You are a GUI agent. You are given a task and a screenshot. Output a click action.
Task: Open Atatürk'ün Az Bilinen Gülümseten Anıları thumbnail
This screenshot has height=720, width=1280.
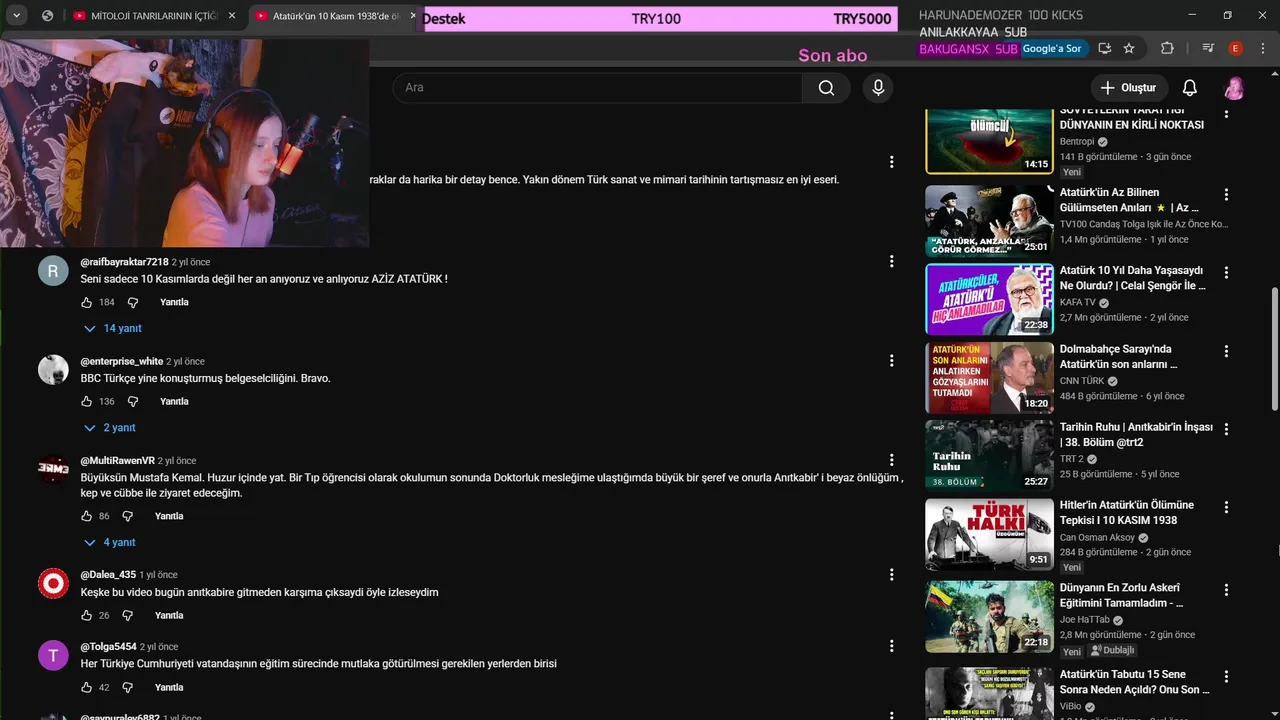[x=989, y=221]
